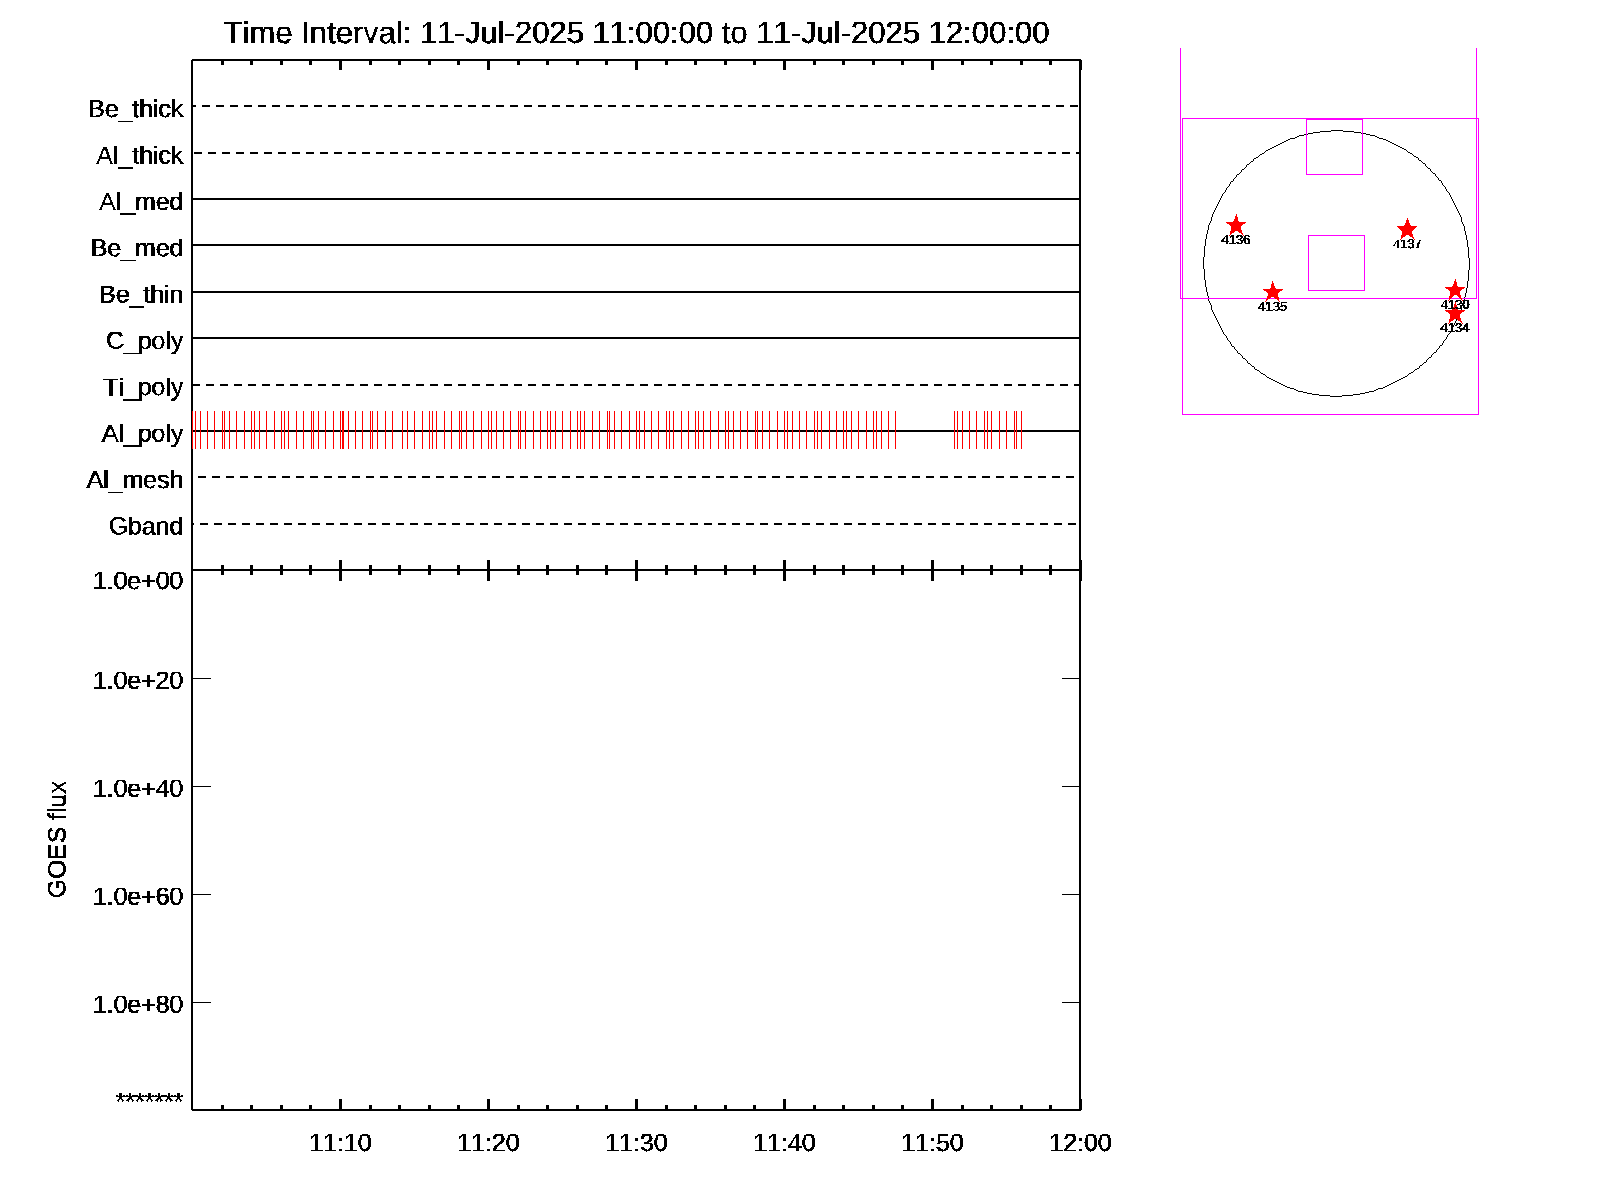Click the Al_mesh filter label
1600x1200 pixels.
tap(135, 481)
